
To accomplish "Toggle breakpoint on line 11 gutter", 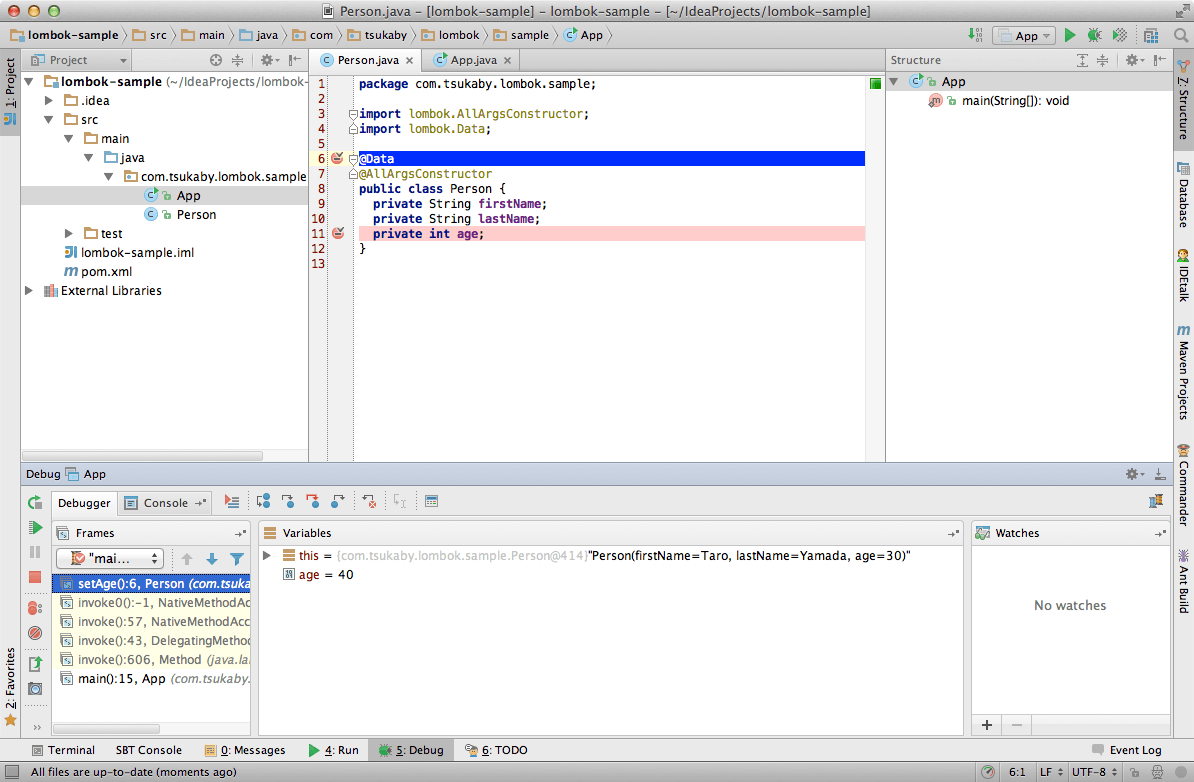I will coord(337,233).
